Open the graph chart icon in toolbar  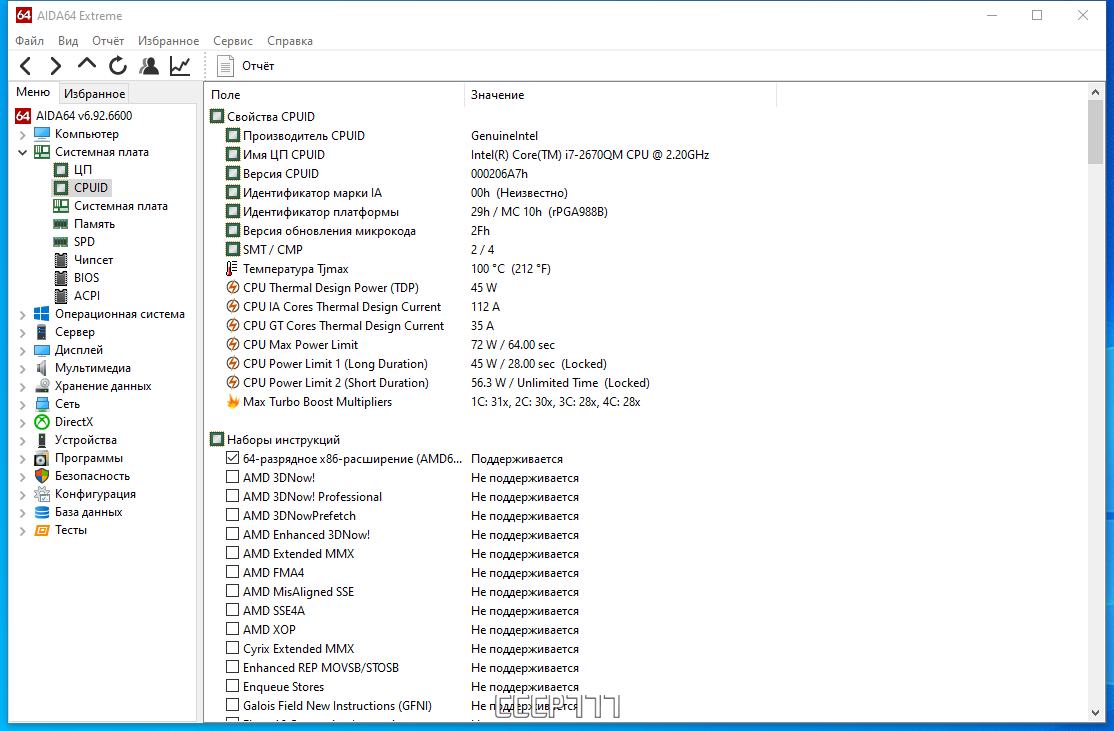click(180, 66)
